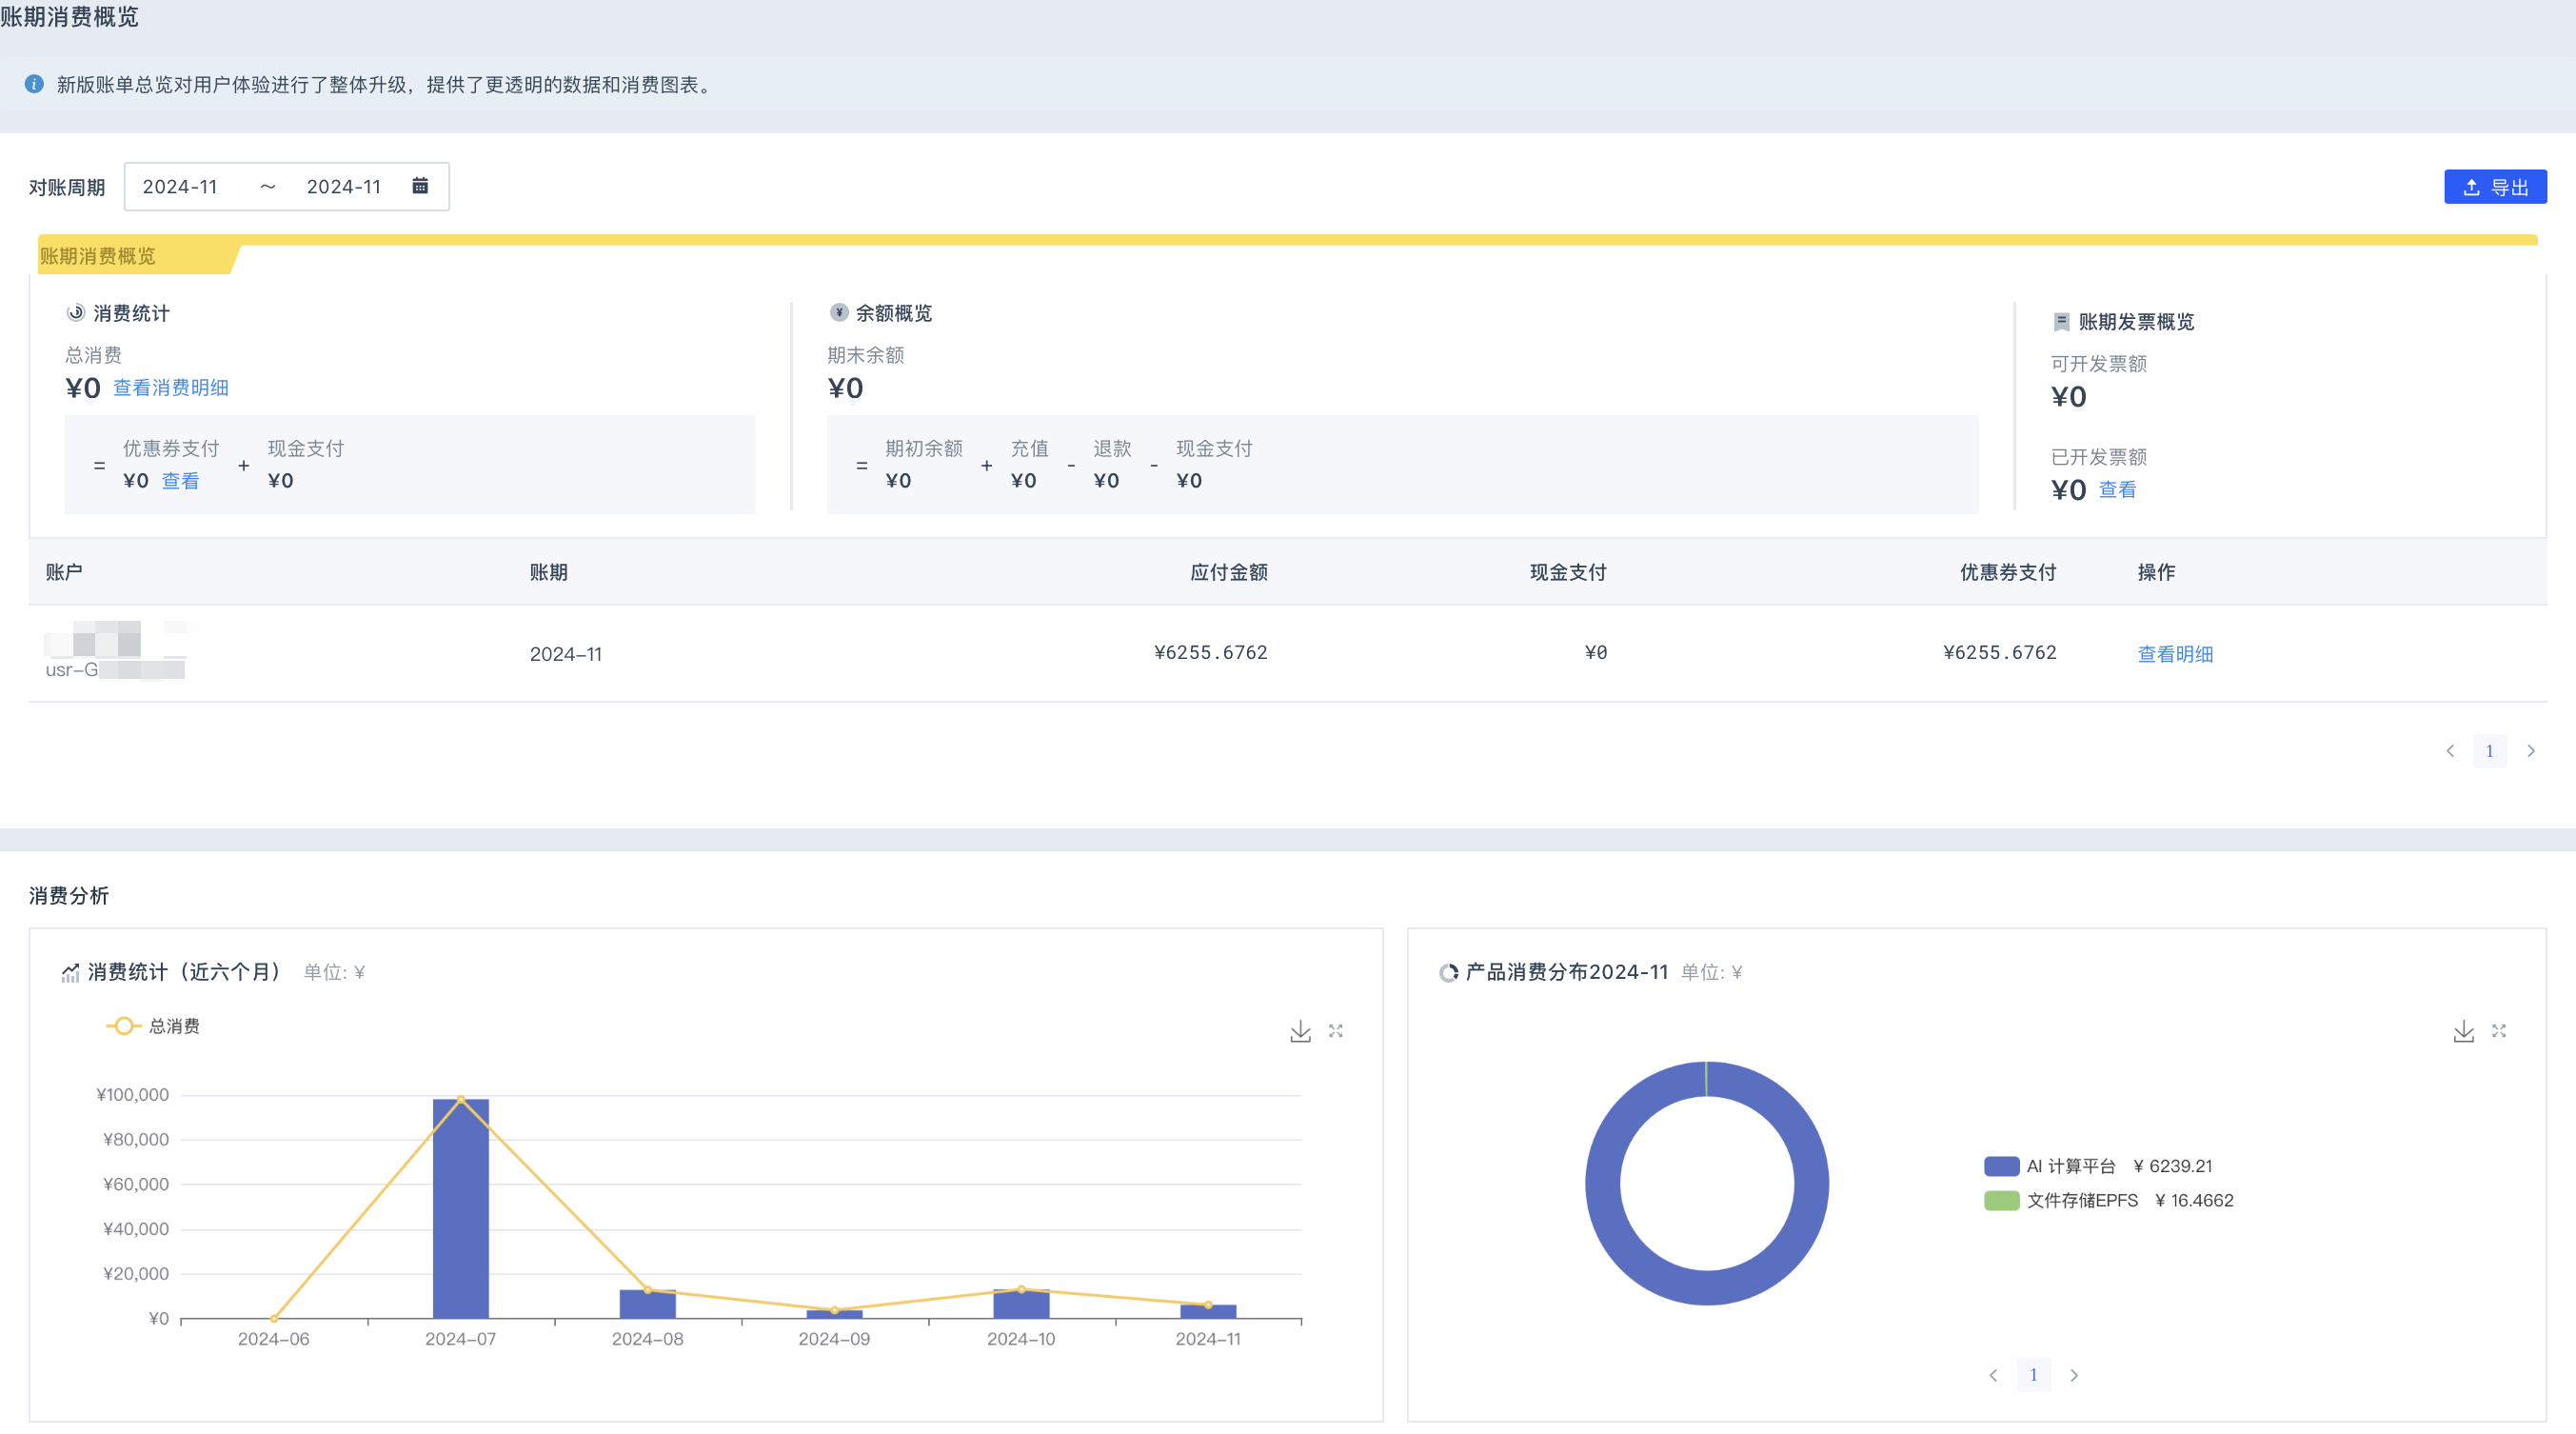This screenshot has width=2576, height=1434.
Task: Download the six-month consumption chart
Action: coord(1300,1031)
